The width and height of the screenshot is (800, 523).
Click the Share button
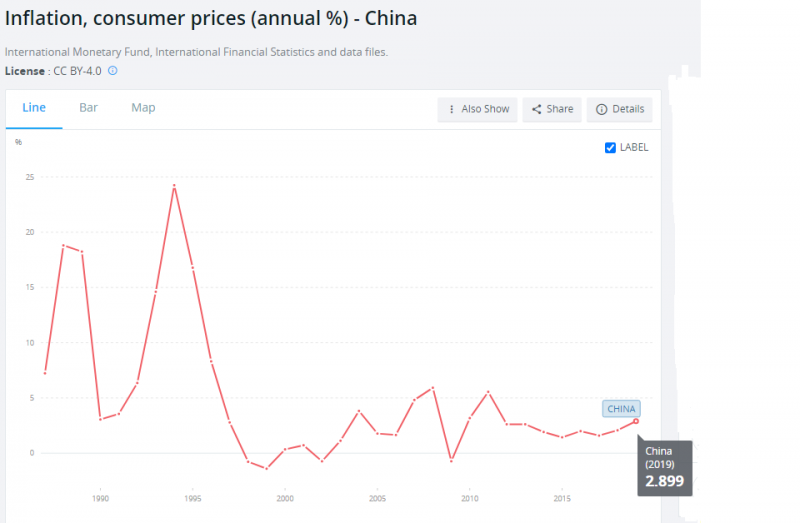pyautogui.click(x=552, y=109)
